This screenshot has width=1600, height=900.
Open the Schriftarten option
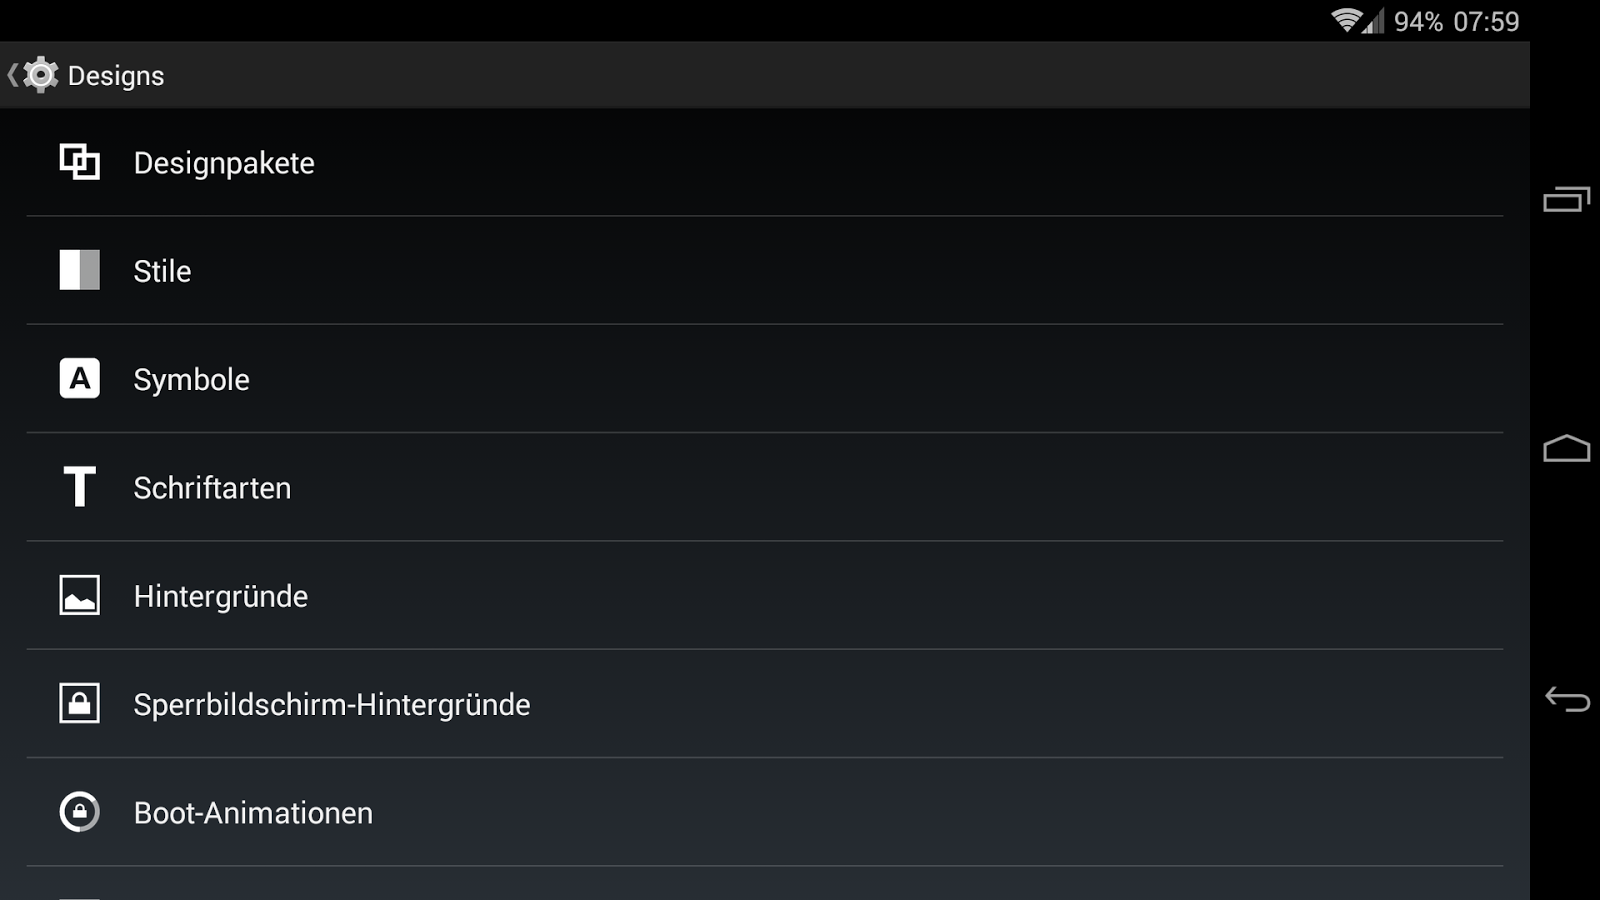pyautogui.click(x=212, y=488)
